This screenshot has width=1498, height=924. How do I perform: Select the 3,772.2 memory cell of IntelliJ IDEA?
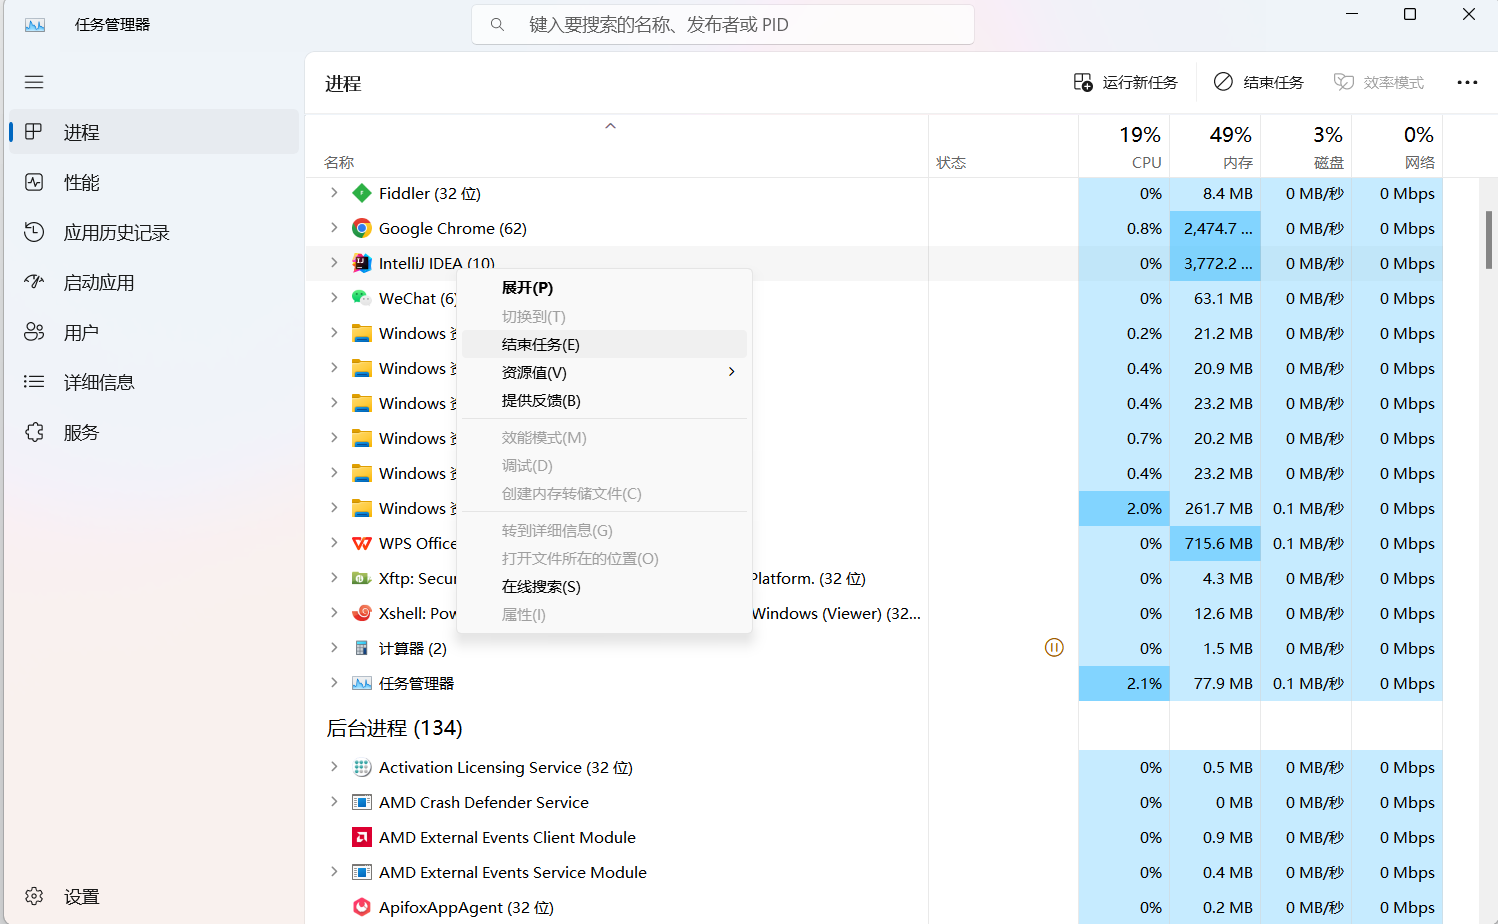pos(1215,263)
